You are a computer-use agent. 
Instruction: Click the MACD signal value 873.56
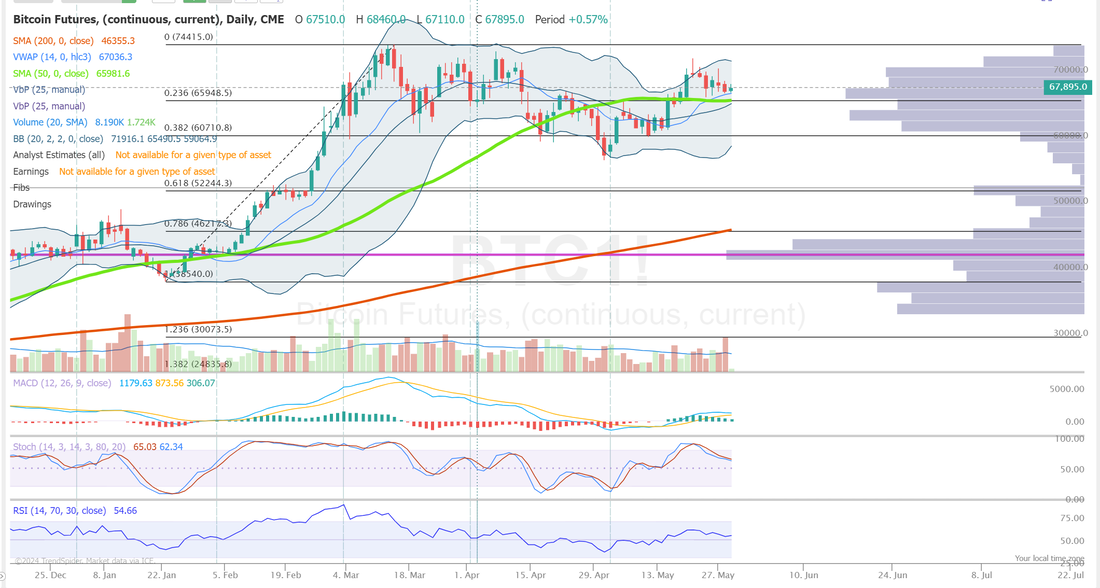click(x=169, y=383)
